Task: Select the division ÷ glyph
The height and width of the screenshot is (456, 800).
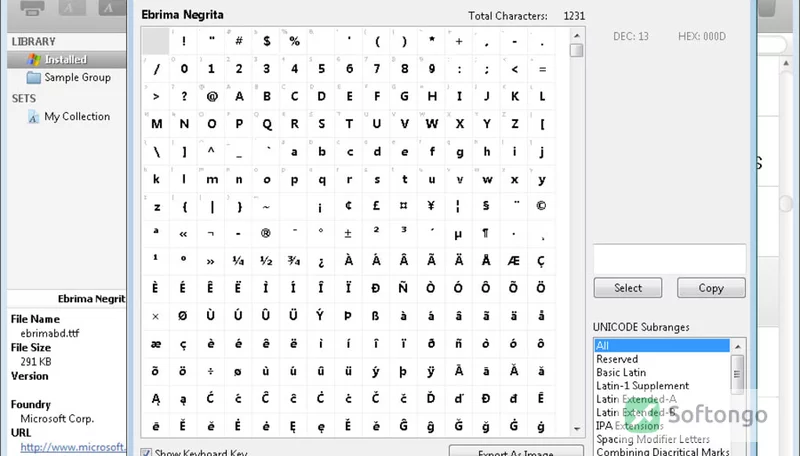Action: [x=211, y=371]
